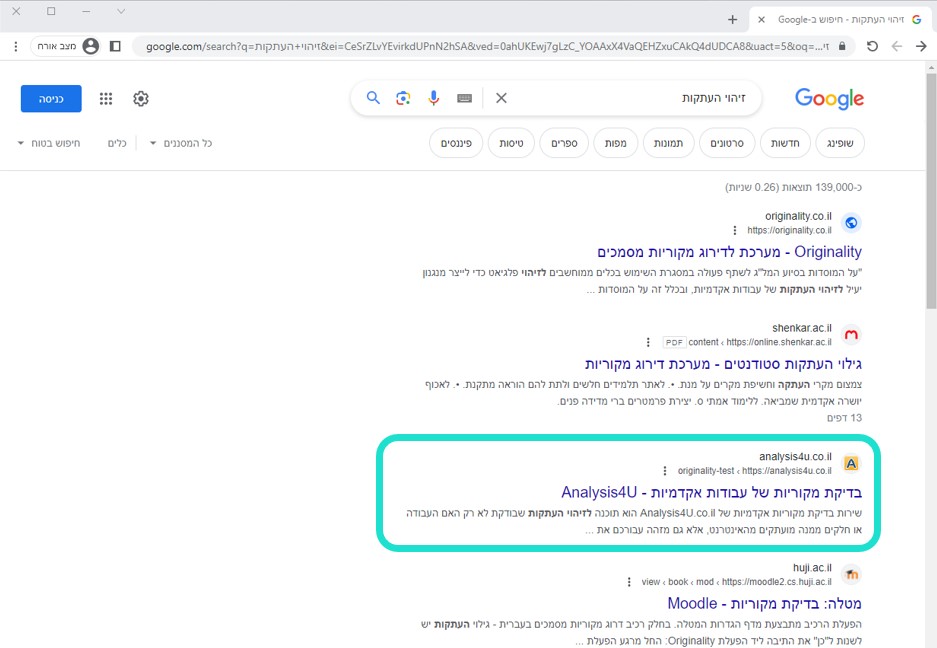Viewport: 937px width, 648px height.
Task: Toggle the Chrome side panel icon
Action: [x=115, y=46]
